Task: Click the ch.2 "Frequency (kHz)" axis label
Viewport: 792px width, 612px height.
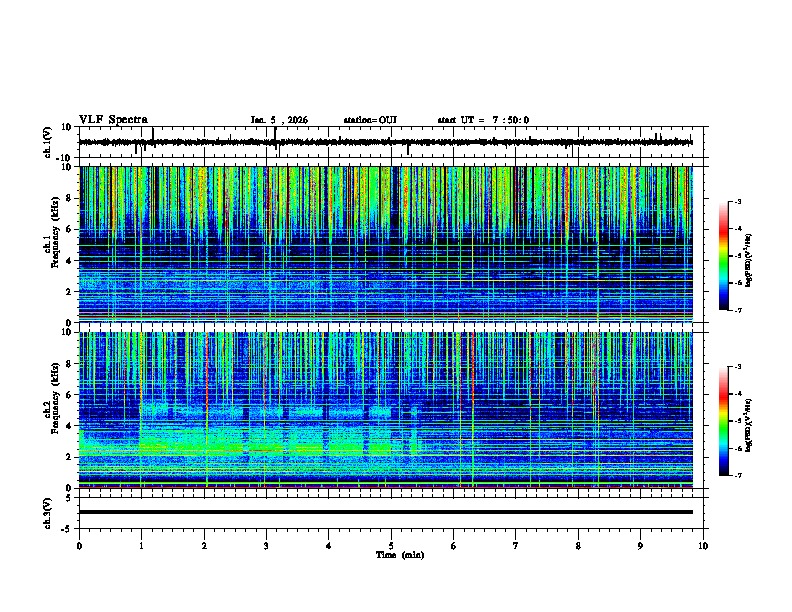Action: (55, 398)
